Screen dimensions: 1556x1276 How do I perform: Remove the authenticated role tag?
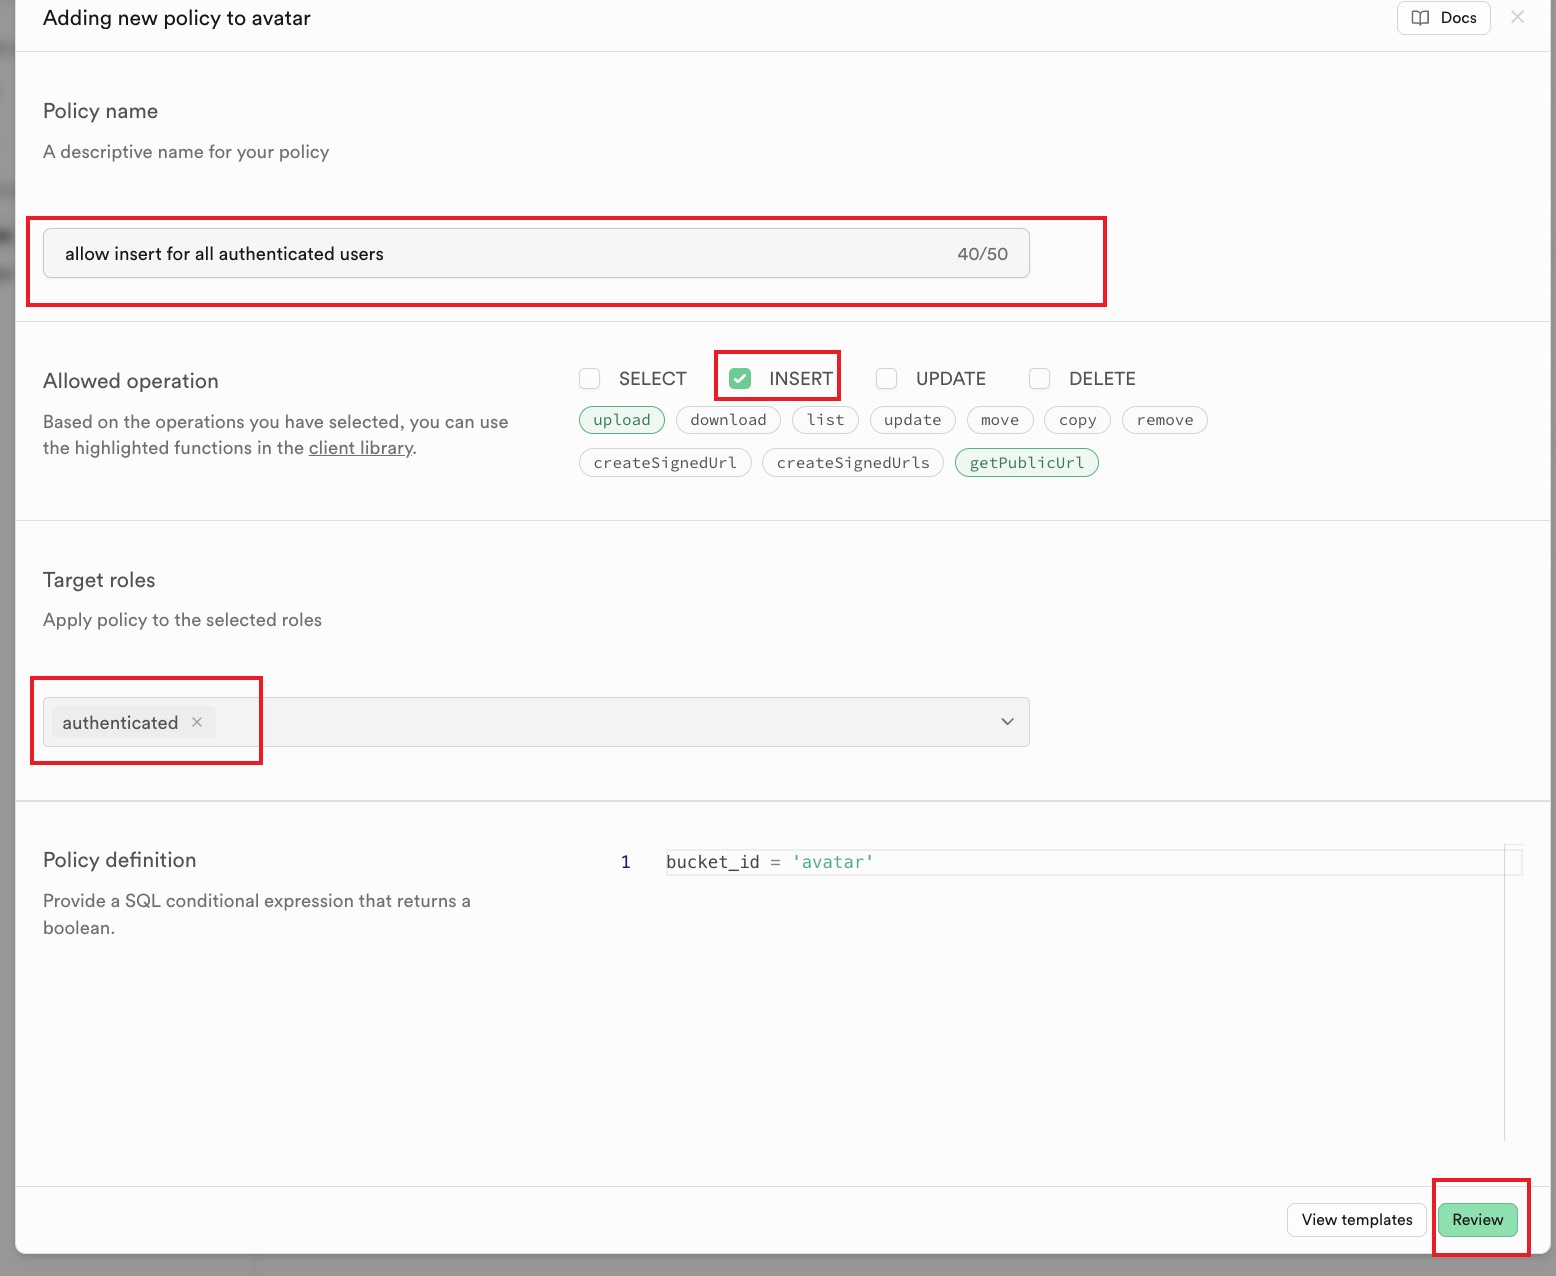(x=197, y=722)
